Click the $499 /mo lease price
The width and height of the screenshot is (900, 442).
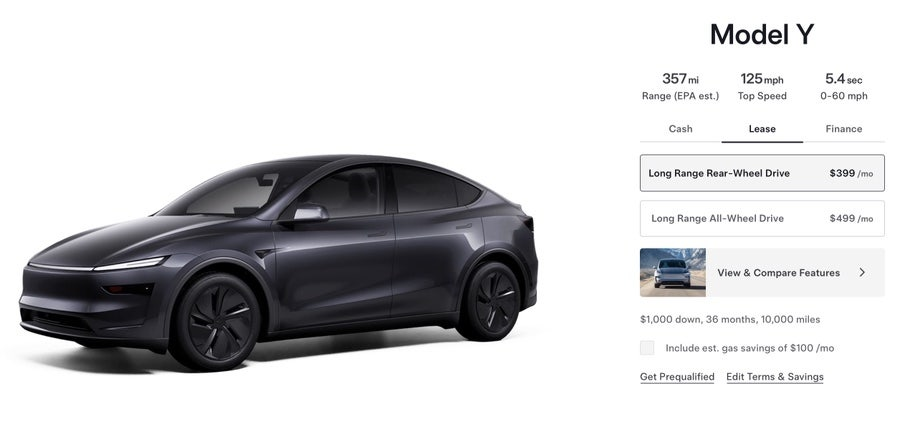click(851, 218)
